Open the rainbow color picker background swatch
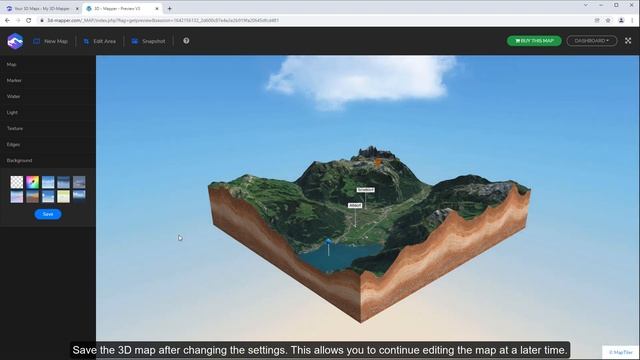This screenshot has height=360, width=640. point(32,182)
